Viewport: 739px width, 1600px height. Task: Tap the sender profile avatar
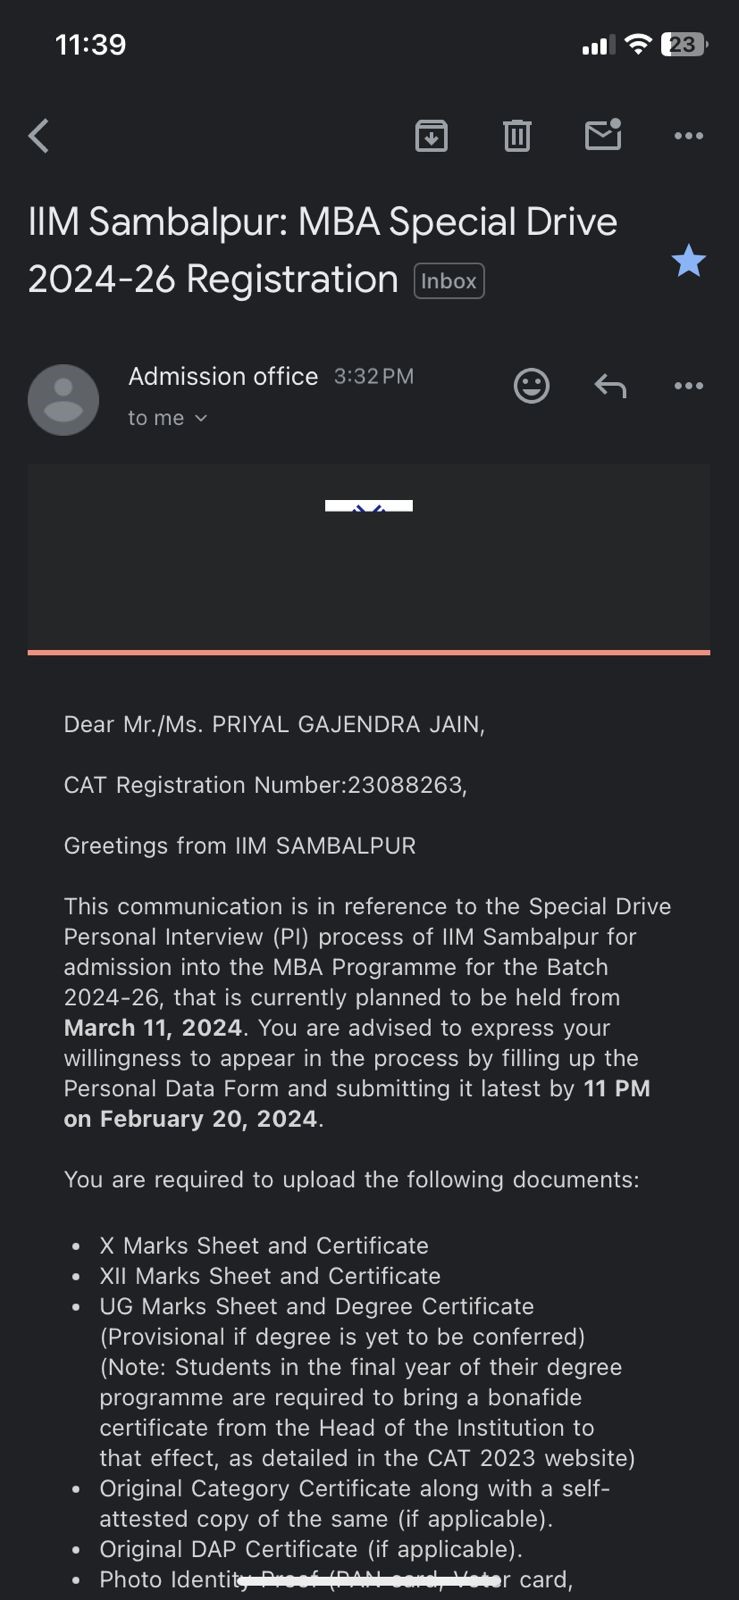click(x=63, y=399)
